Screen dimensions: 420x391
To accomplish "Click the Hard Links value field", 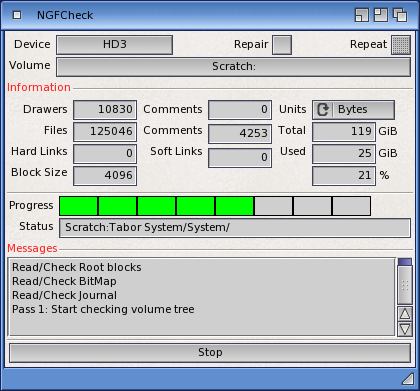I will click(105, 154).
